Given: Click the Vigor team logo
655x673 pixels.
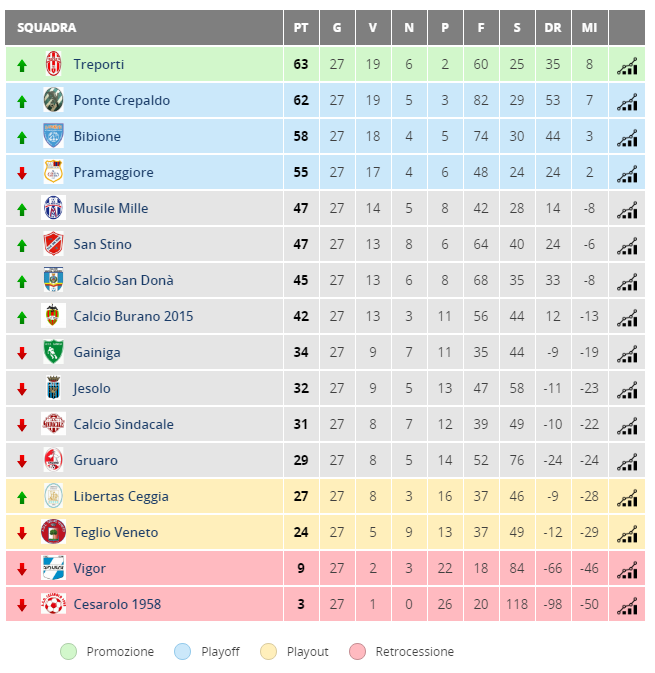Looking at the screenshot, I should click(54, 568).
